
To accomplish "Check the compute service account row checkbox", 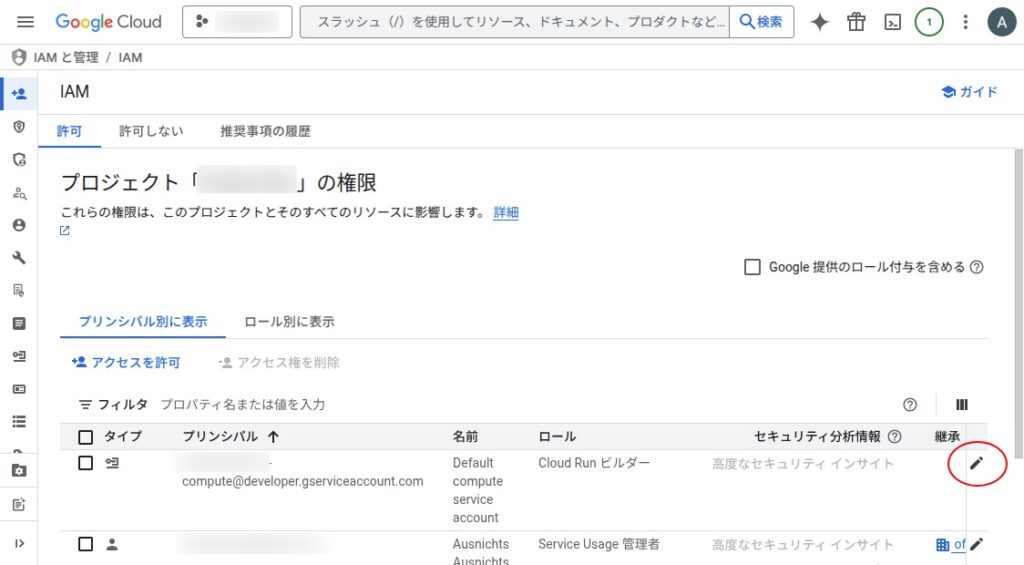I will click(x=86, y=463).
